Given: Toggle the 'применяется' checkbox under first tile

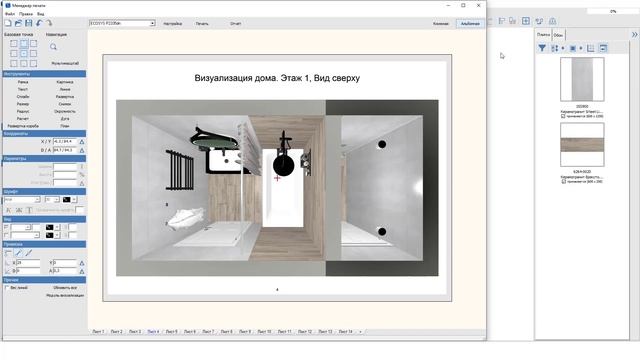Looking at the screenshot, I should pyautogui.click(x=563, y=116).
